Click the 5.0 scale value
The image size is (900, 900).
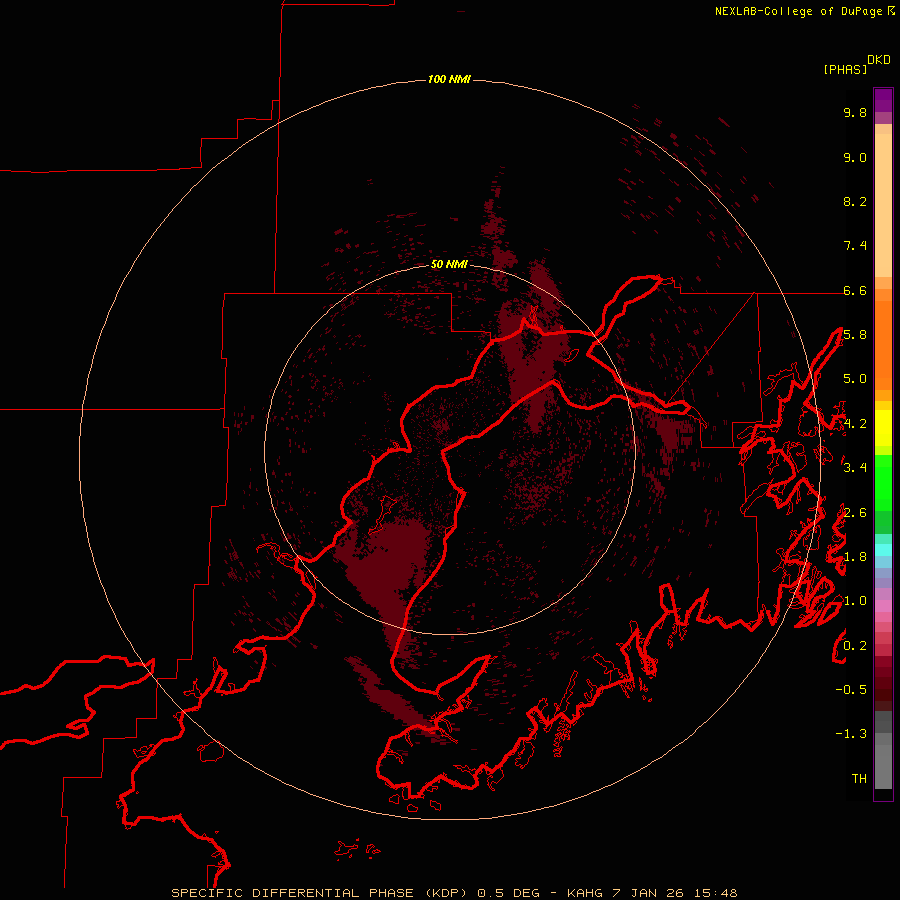[855, 379]
